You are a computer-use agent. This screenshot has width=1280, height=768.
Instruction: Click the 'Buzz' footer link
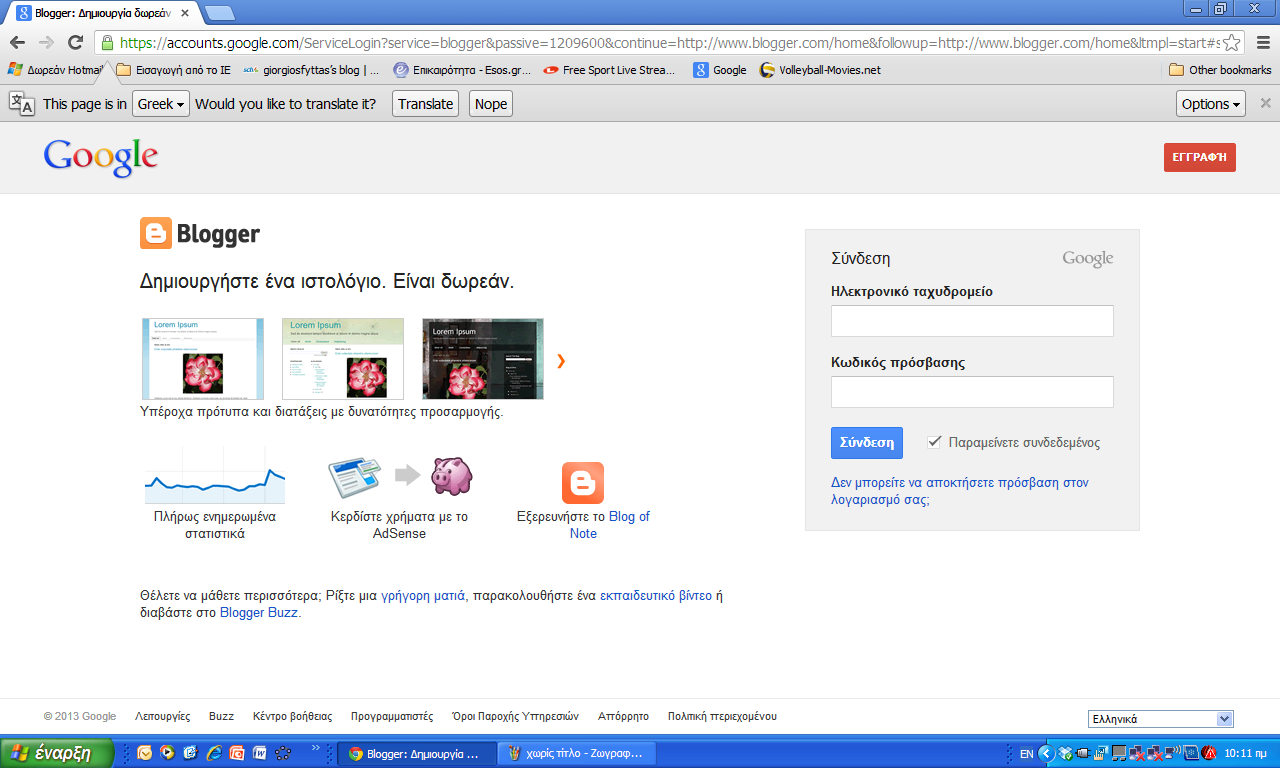tap(221, 716)
